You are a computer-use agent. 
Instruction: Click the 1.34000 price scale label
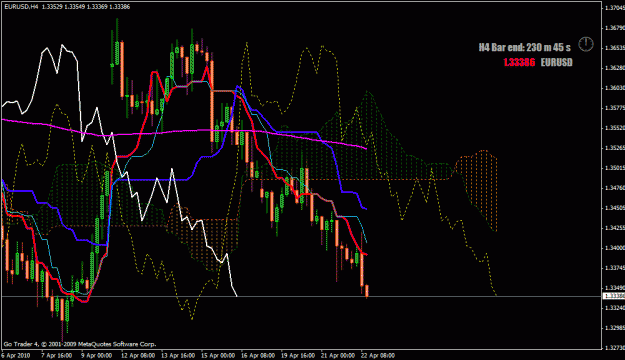point(614,248)
